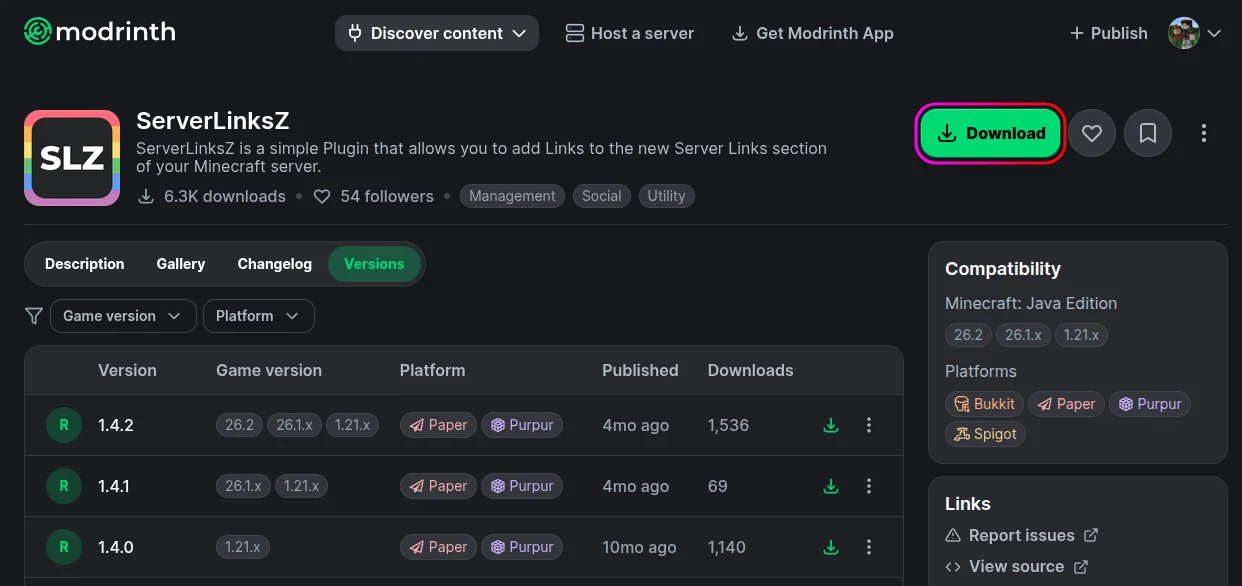Click the Downloads column header
The width and height of the screenshot is (1242, 586).
coord(750,370)
